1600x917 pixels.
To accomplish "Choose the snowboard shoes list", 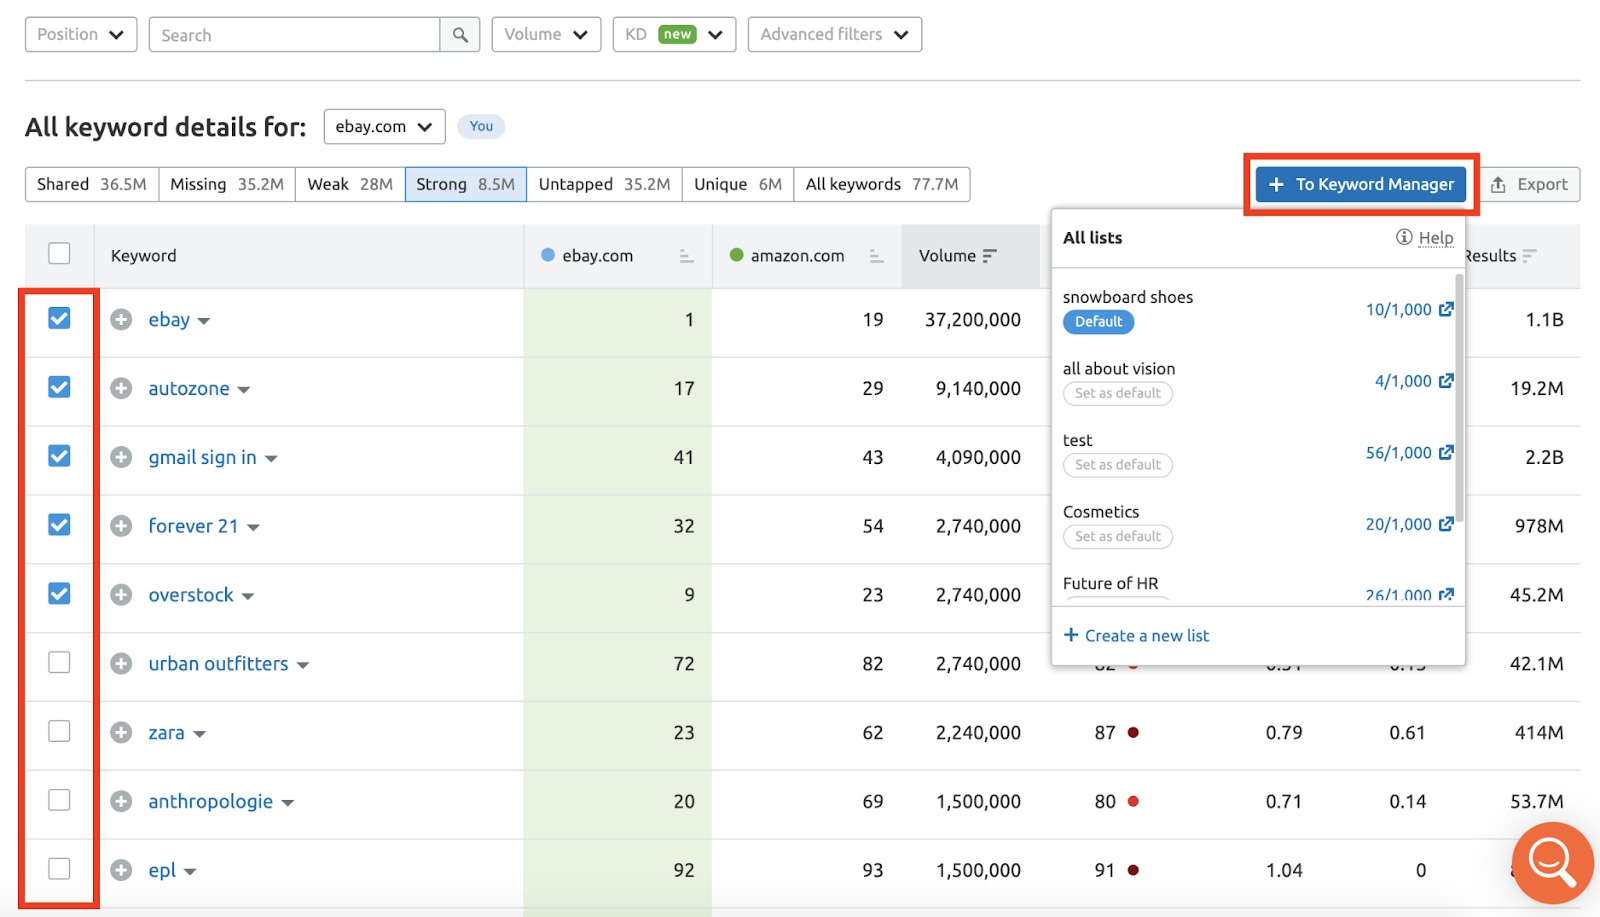I will click(1127, 297).
